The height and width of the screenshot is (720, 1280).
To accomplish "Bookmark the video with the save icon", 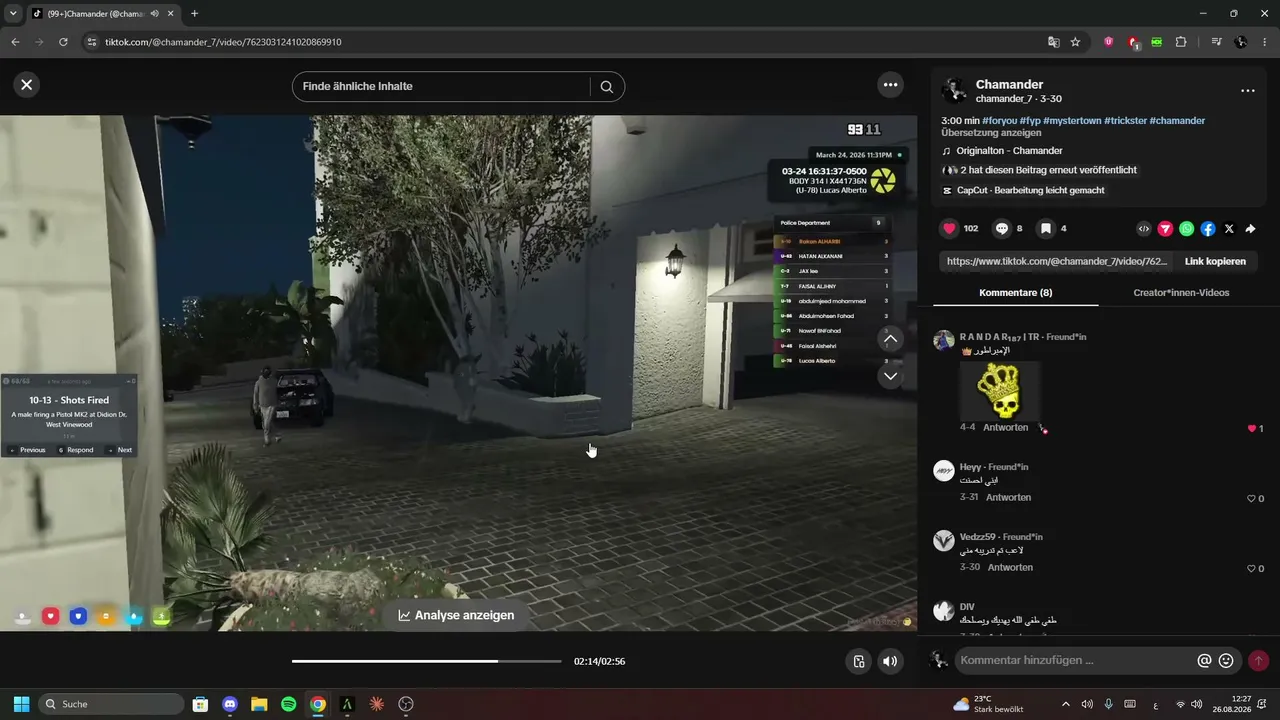I will pyautogui.click(x=1045, y=229).
